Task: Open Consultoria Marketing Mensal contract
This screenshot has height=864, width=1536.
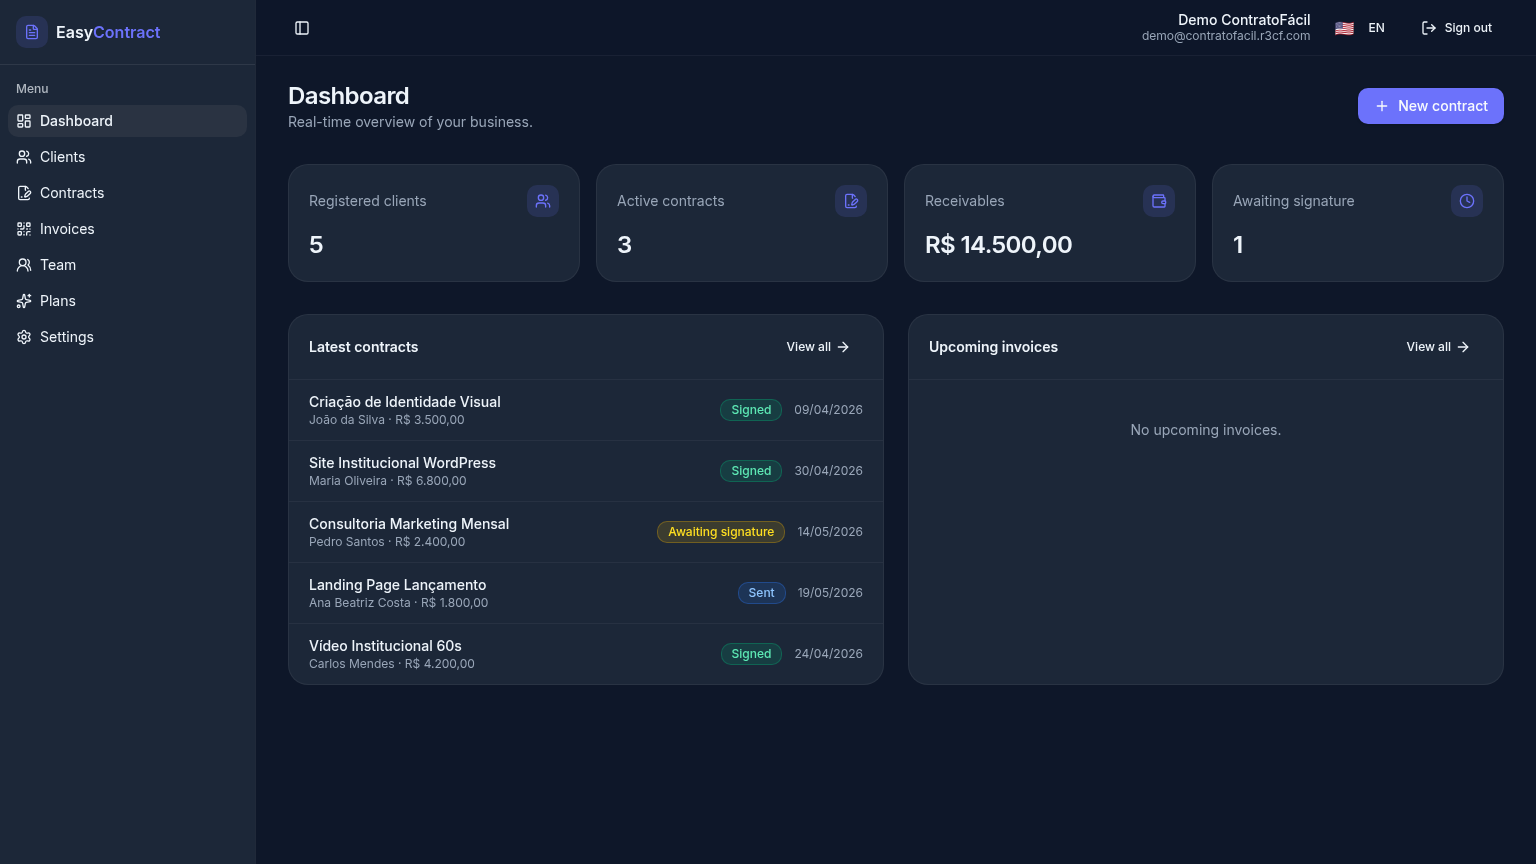Action: [586, 532]
